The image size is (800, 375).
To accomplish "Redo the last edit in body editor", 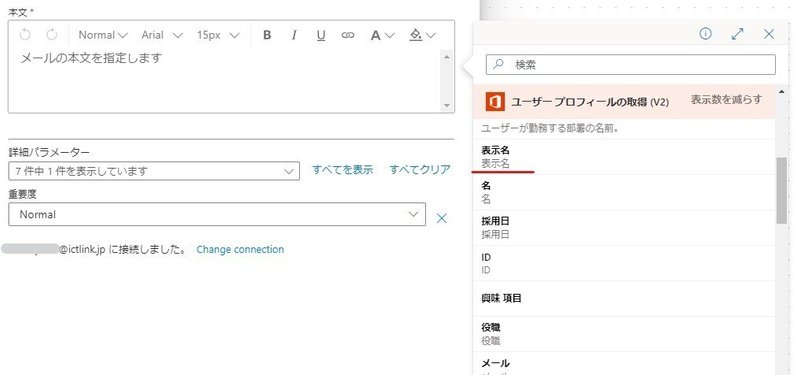I will coord(52,35).
